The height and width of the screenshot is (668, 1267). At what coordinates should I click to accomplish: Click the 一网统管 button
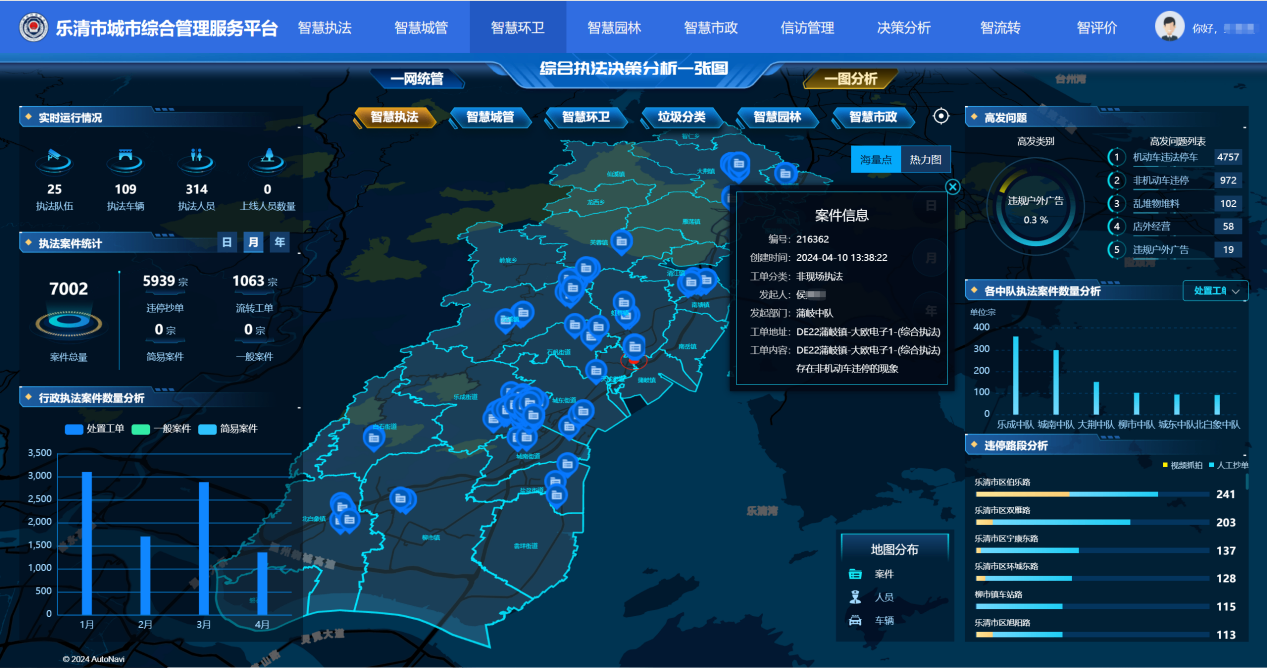417,79
